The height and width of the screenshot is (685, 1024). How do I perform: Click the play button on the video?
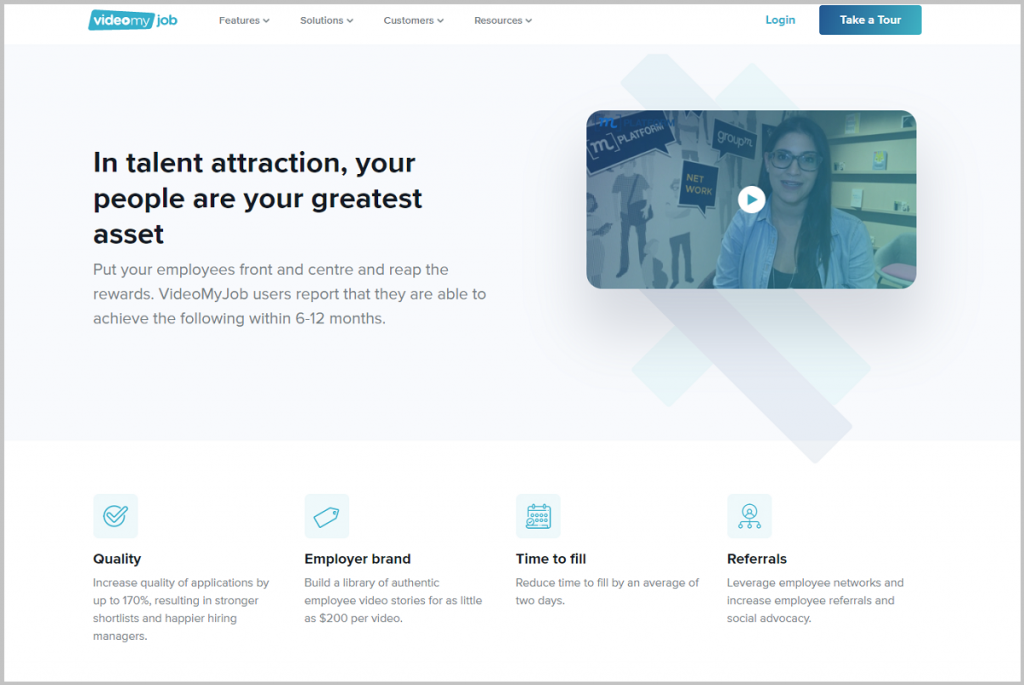(x=751, y=200)
